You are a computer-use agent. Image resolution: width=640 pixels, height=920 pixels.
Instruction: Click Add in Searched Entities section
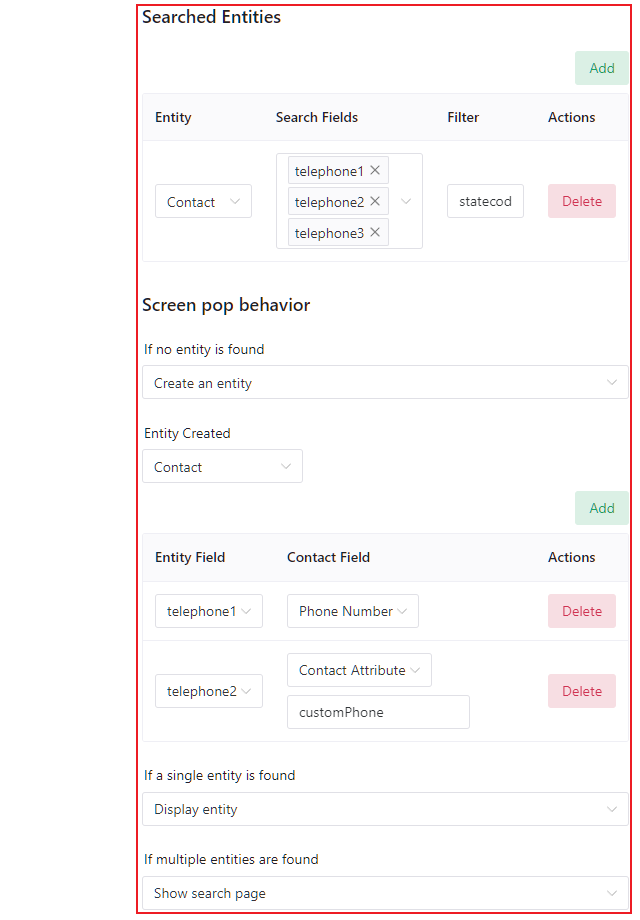(601, 68)
